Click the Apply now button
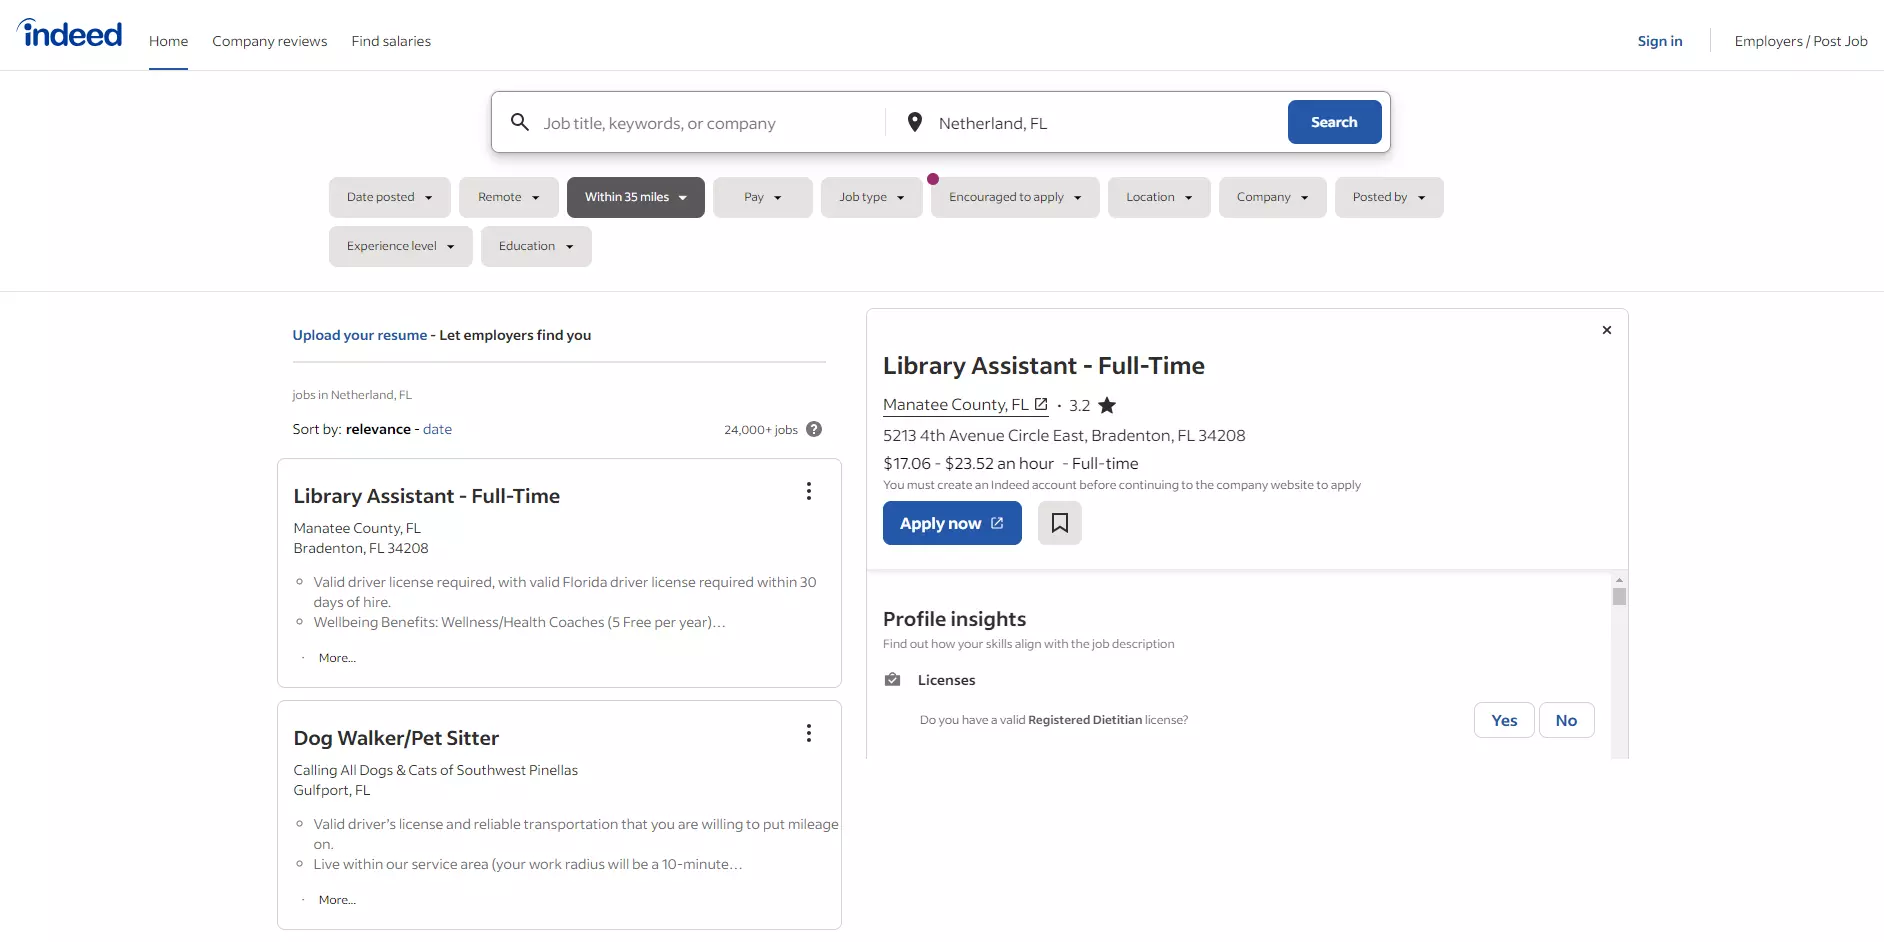Screen dimensions: 1884x942 952,523
